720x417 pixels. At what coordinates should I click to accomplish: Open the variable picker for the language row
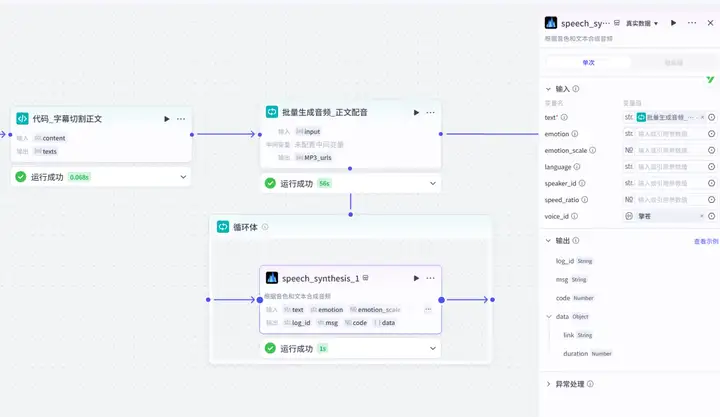(711, 167)
